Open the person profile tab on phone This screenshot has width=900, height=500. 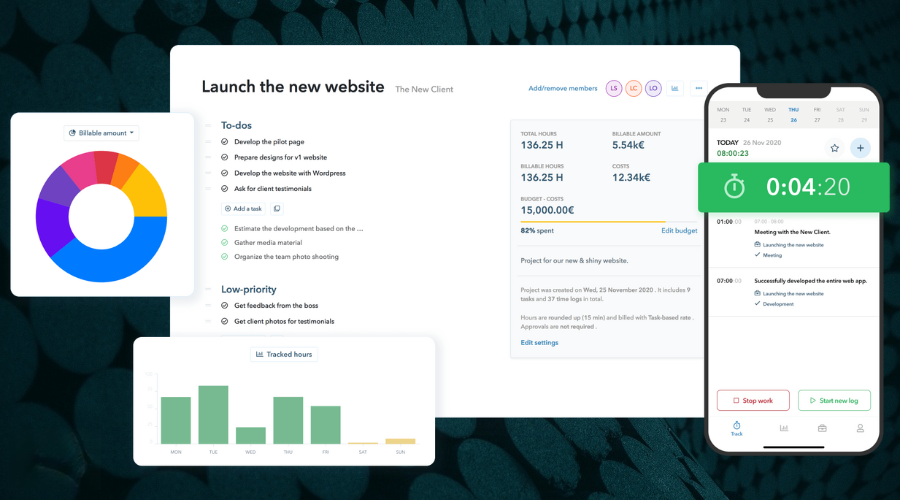pos(860,428)
